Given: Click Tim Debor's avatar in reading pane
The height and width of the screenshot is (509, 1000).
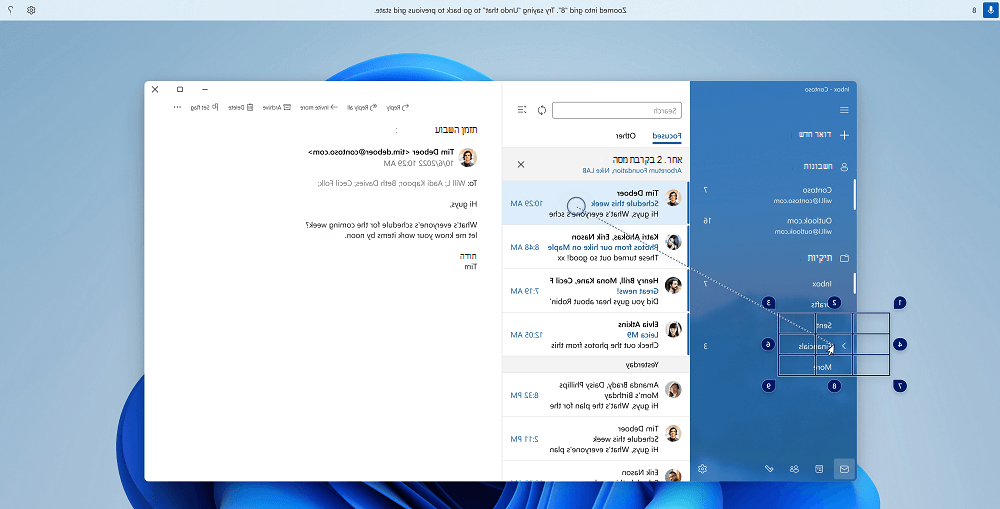Looking at the screenshot, I should point(468,158).
